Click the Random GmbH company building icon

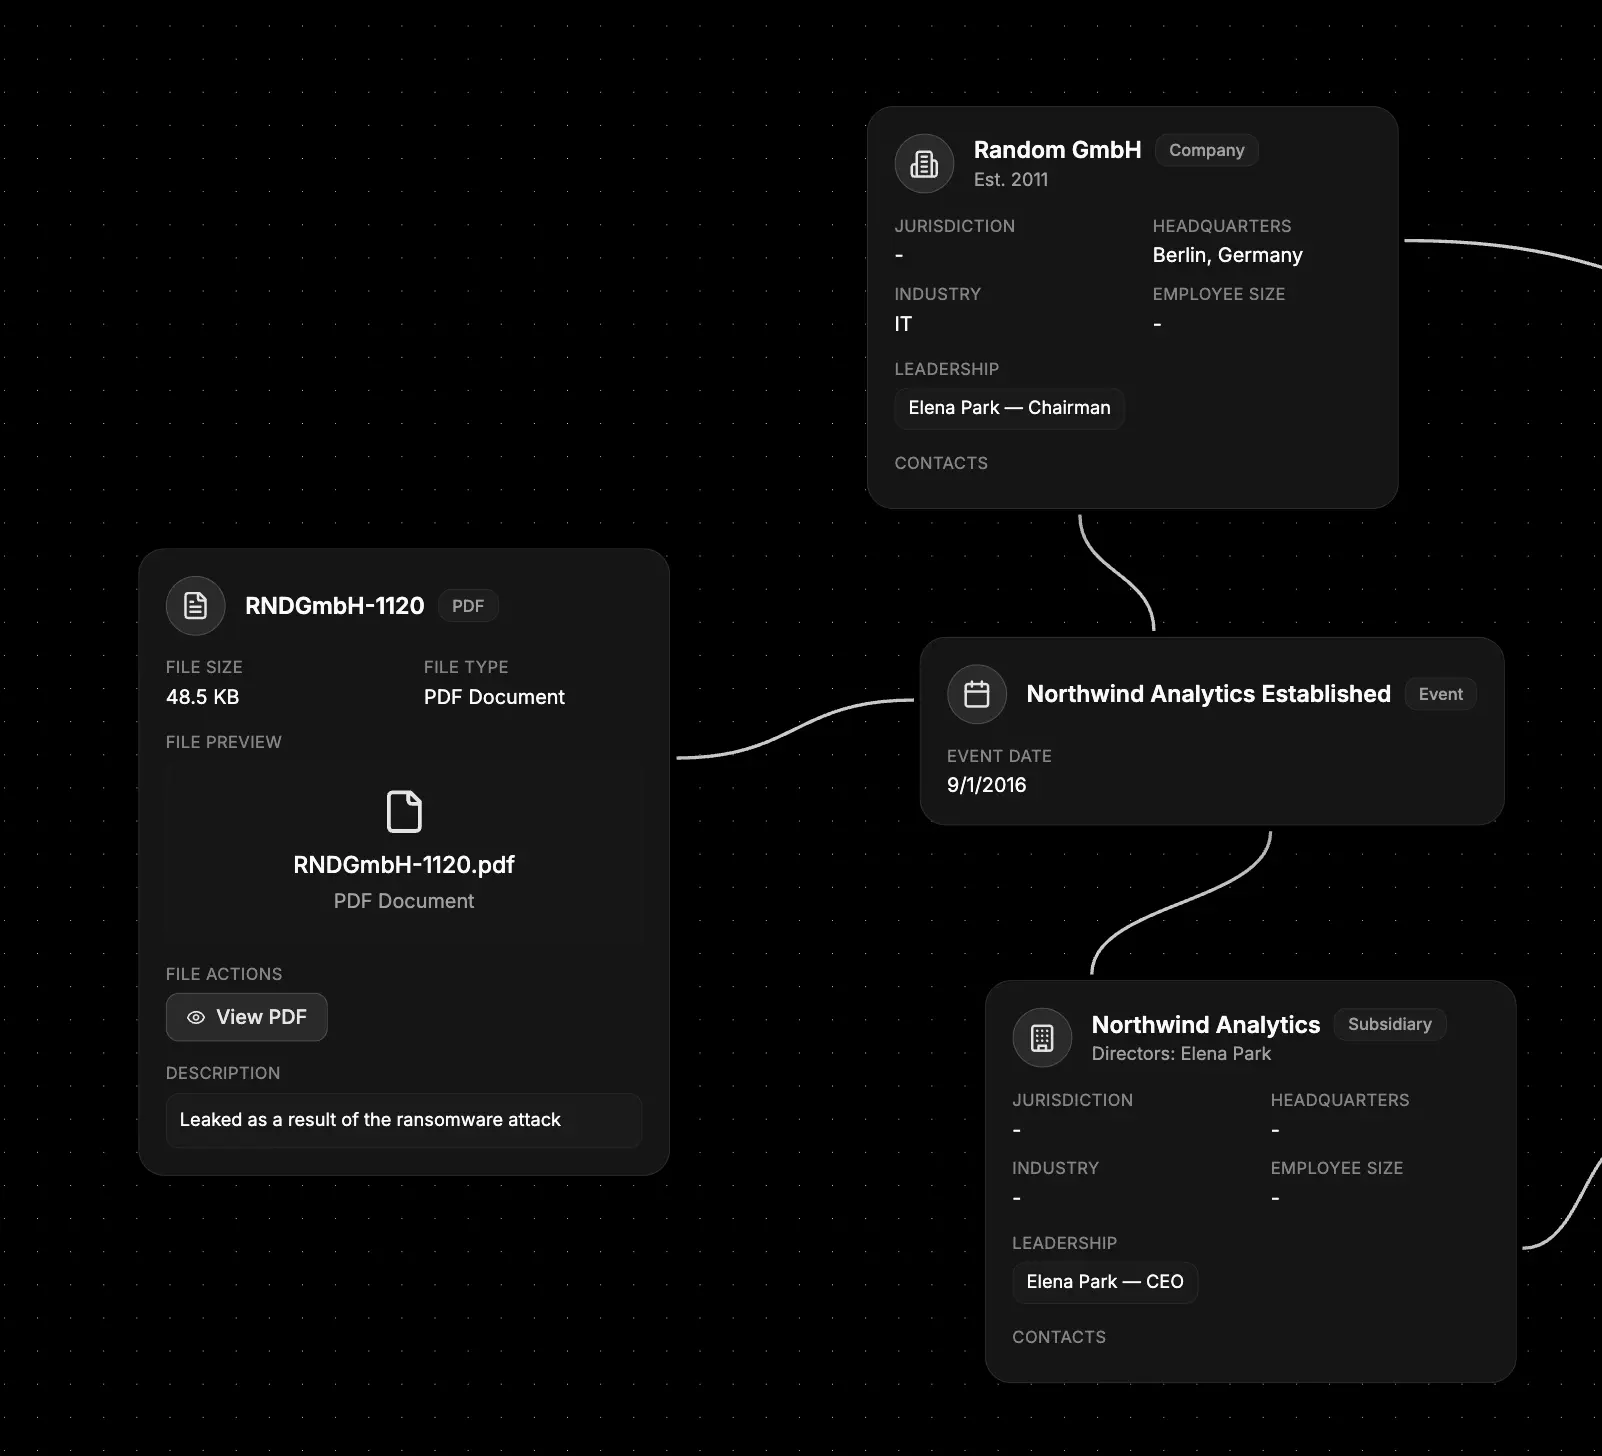tap(923, 163)
